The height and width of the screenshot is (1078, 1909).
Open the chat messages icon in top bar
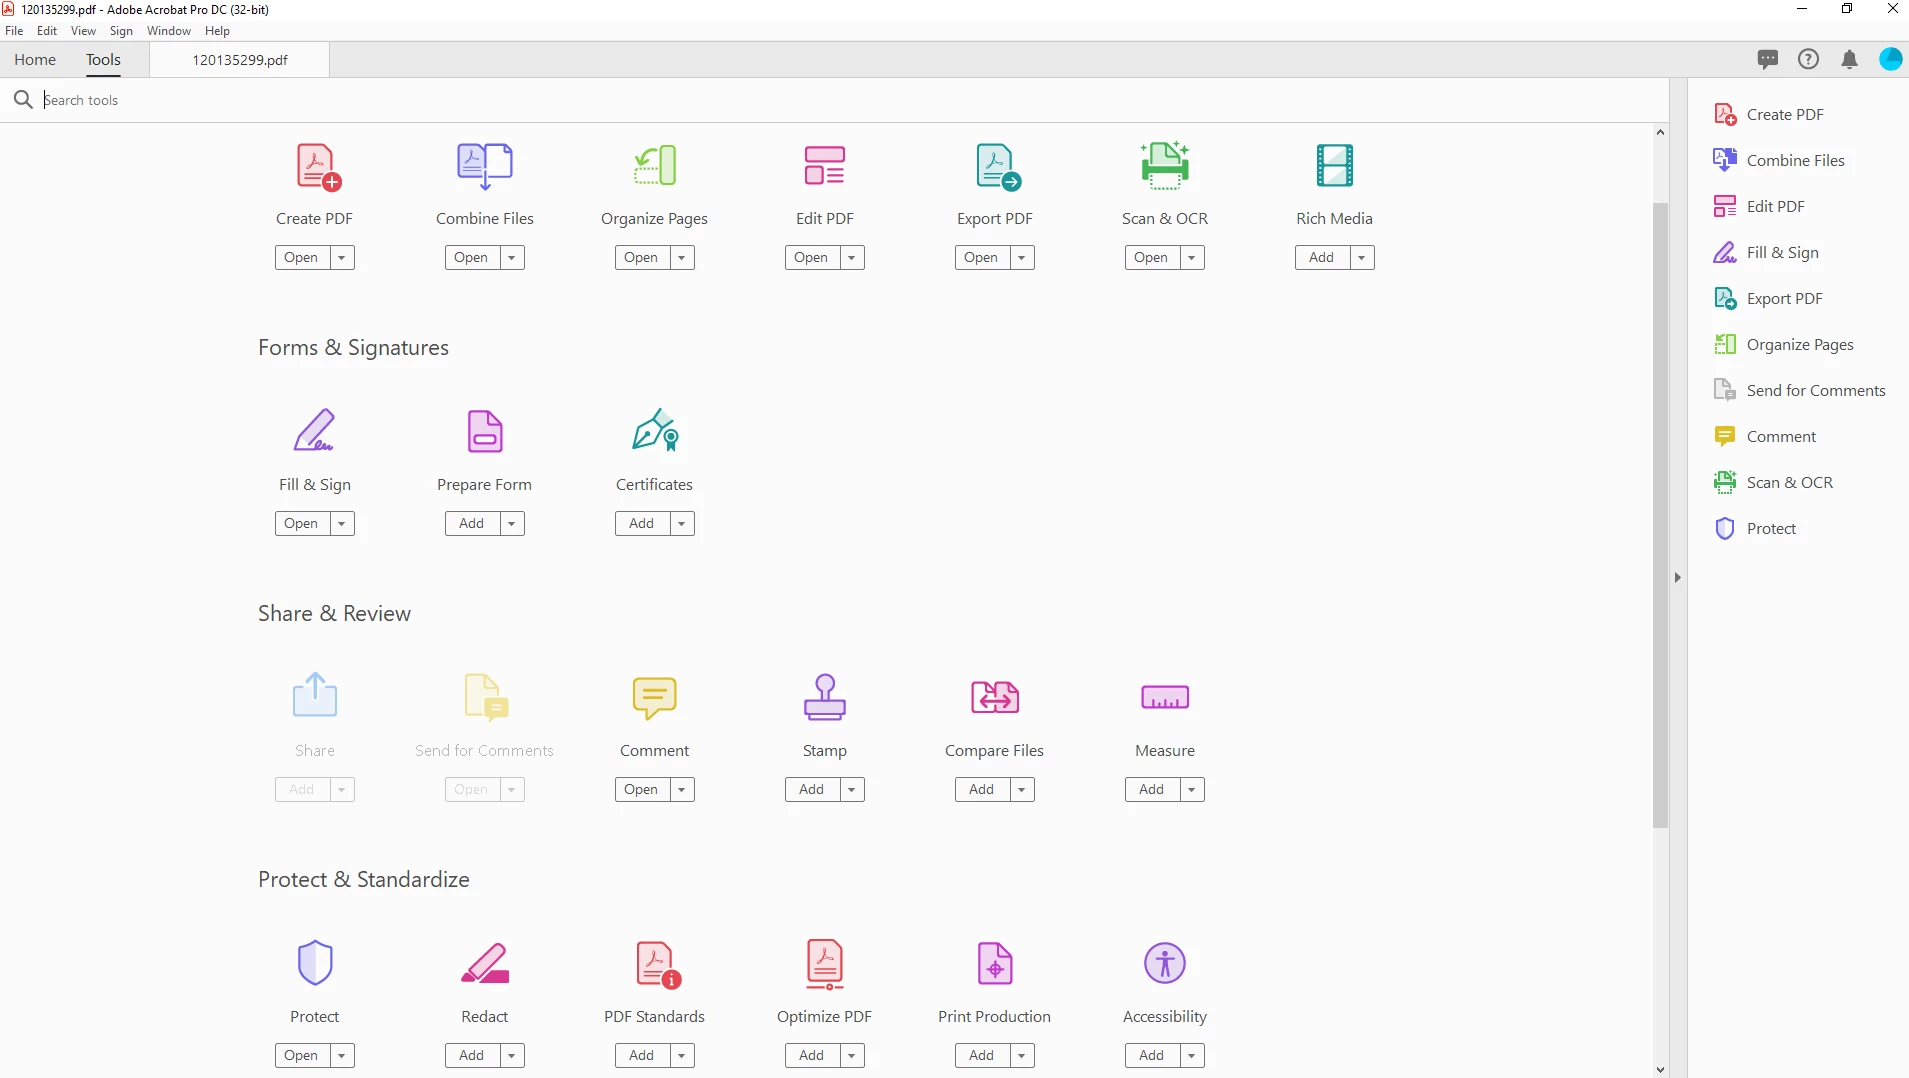click(x=1768, y=59)
